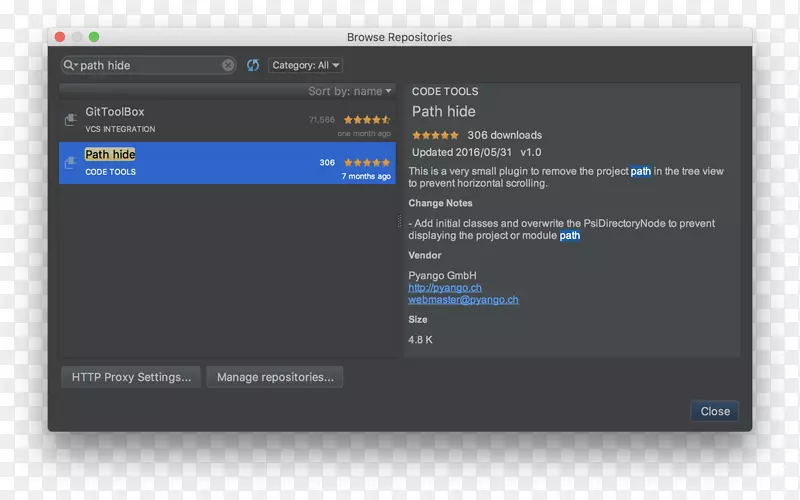Click the green zoom window button
800x500 pixels.
94,37
